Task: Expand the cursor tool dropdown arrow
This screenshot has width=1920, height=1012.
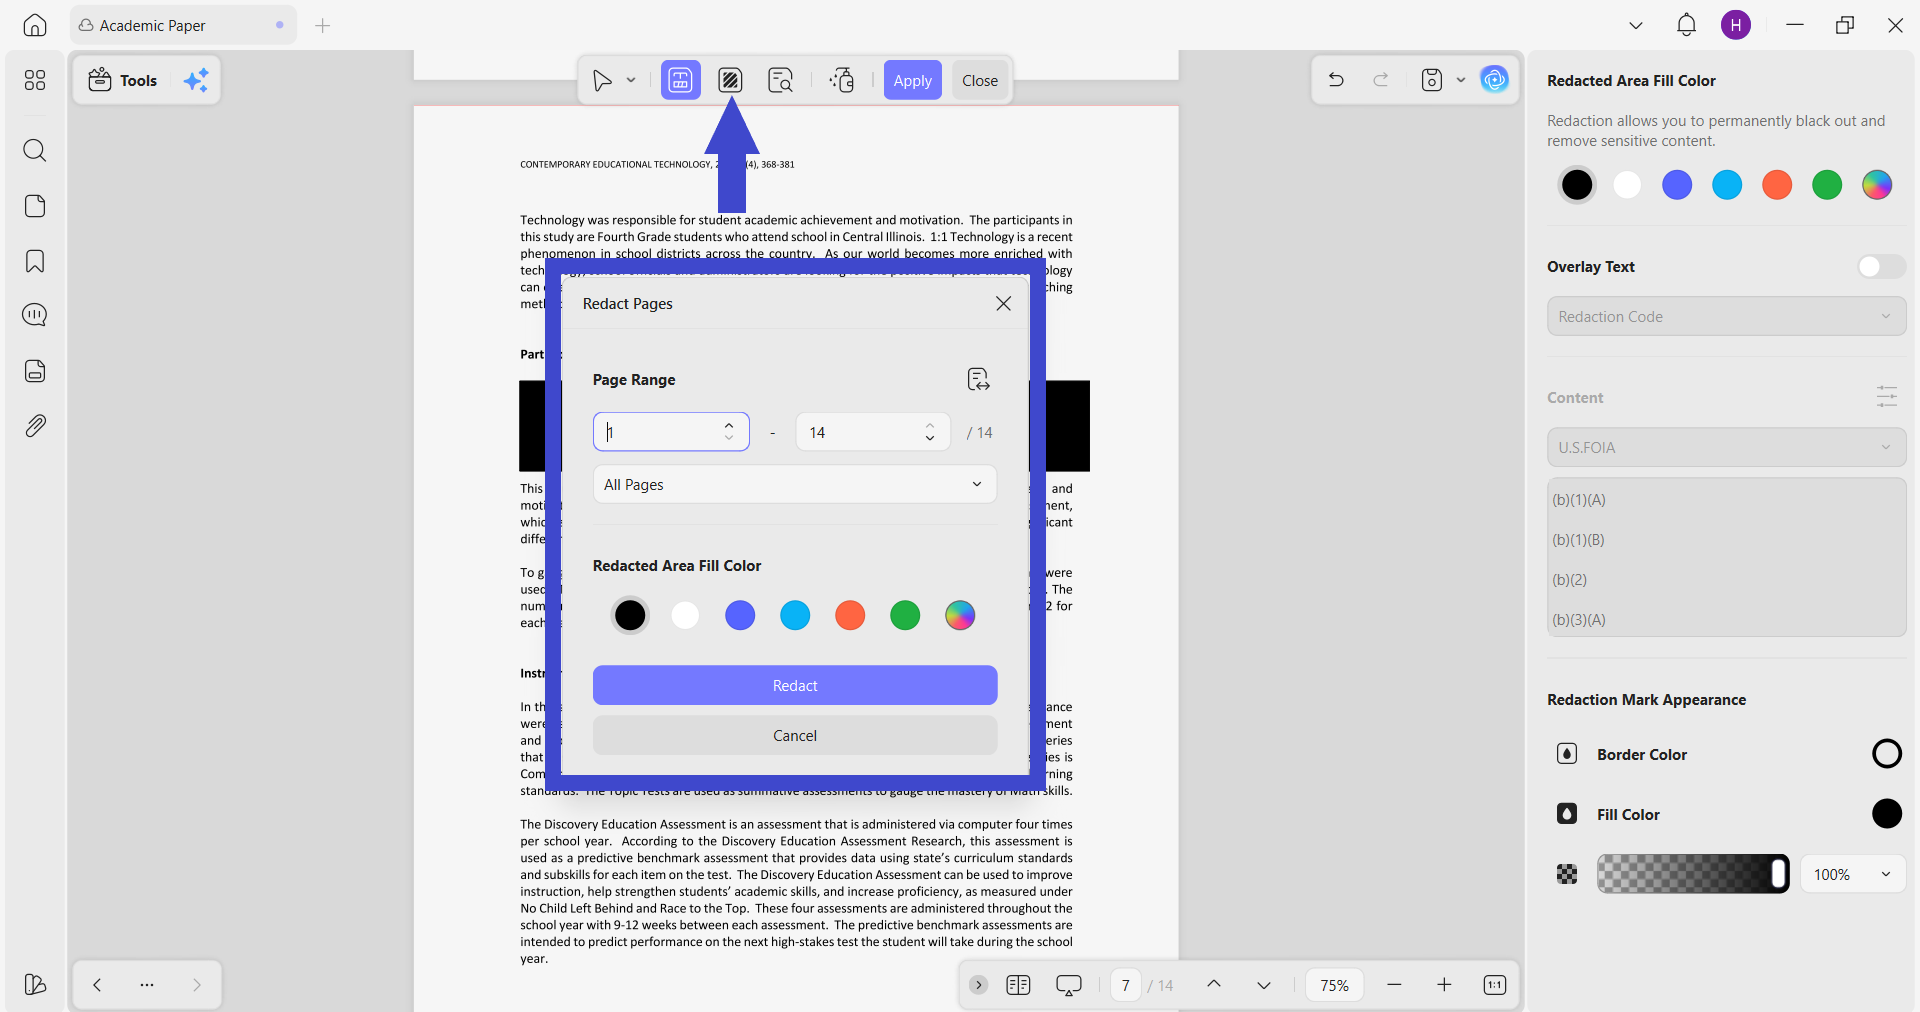Action: (x=631, y=80)
